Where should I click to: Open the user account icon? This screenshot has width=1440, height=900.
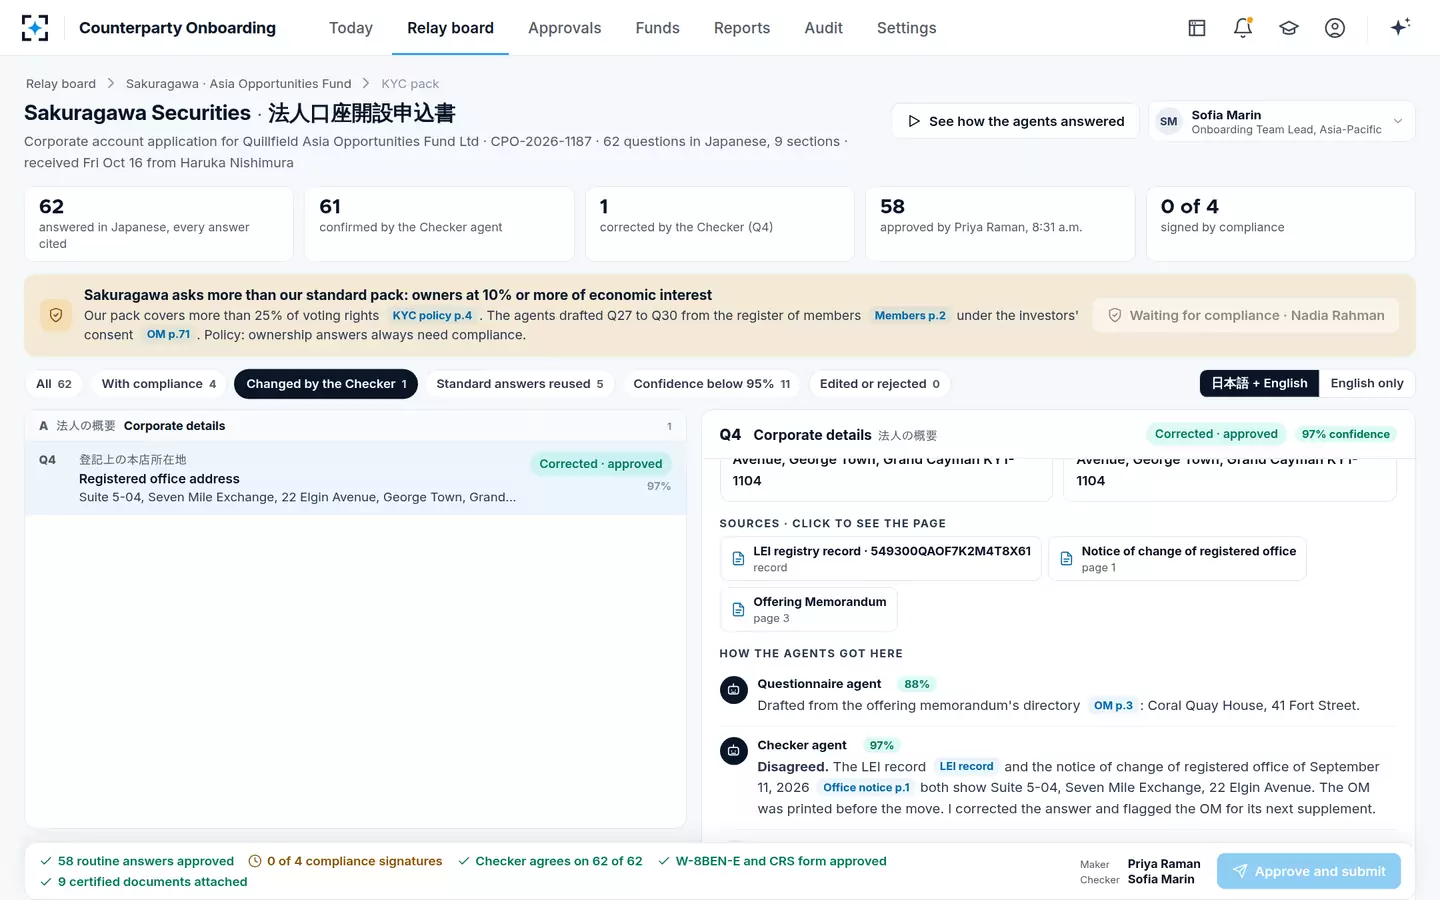1335,28
